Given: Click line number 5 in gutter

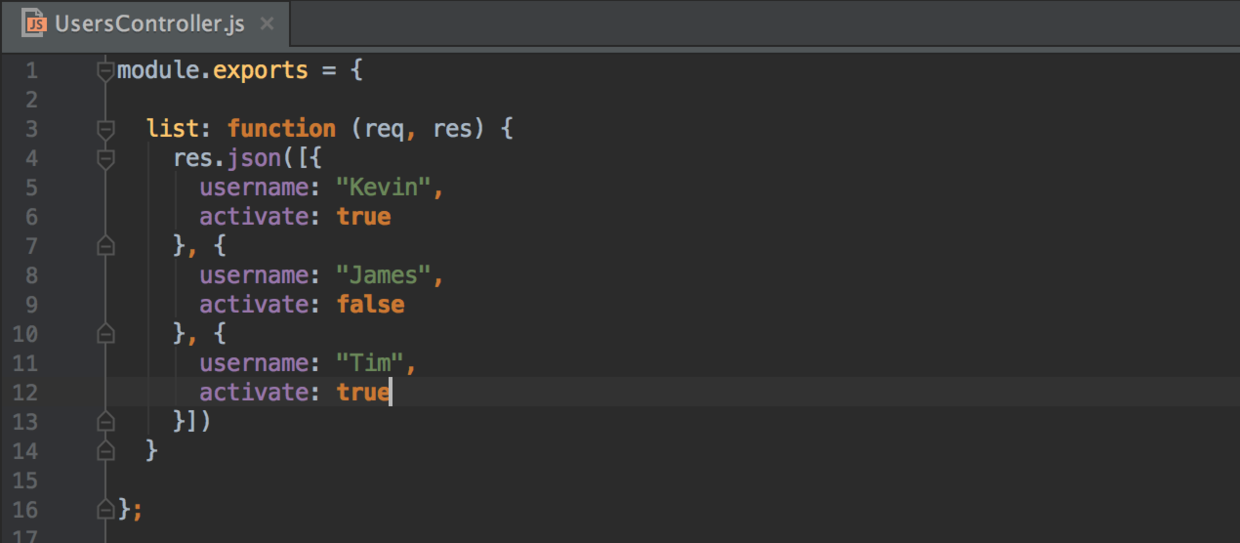Looking at the screenshot, I should (x=32, y=188).
